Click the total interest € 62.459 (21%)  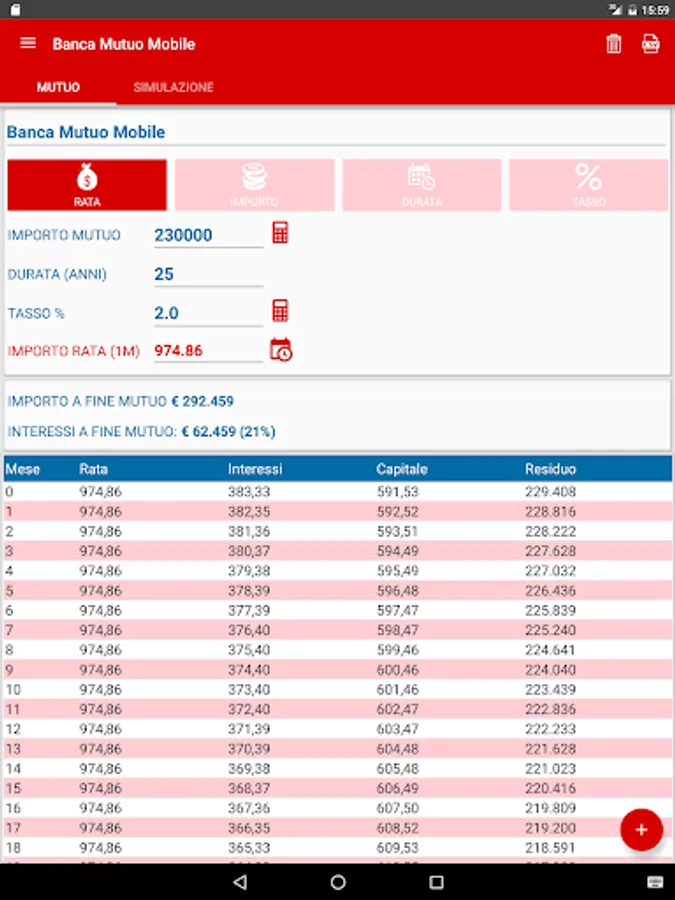click(x=228, y=432)
